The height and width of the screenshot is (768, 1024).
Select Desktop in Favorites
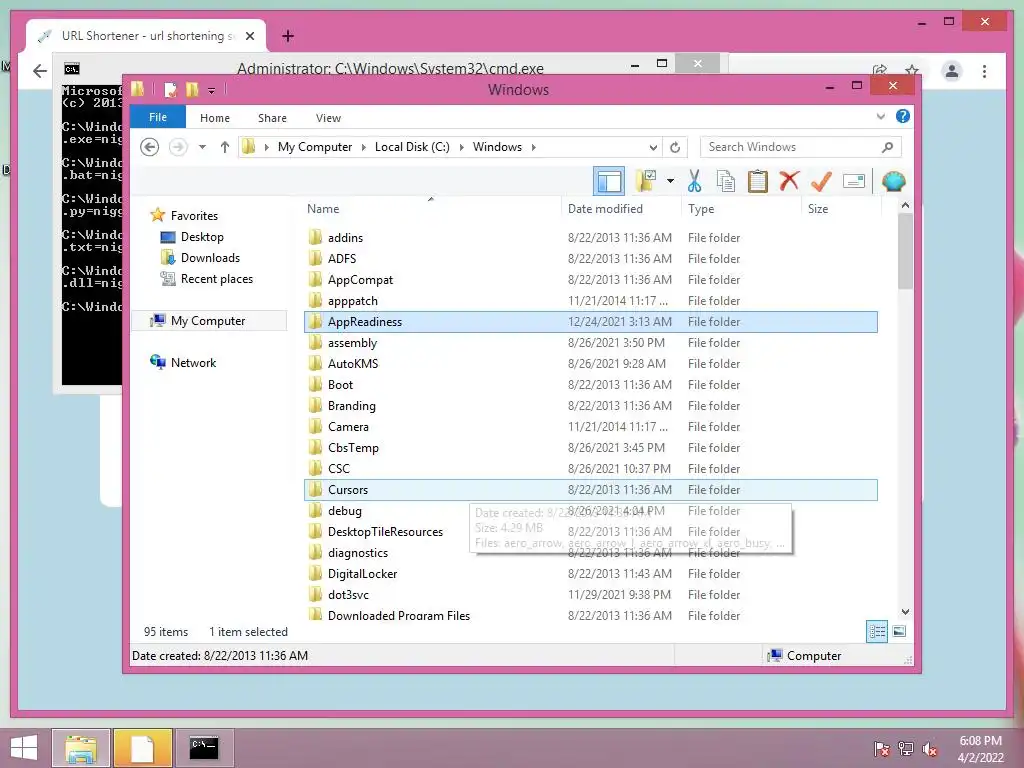tap(202, 236)
